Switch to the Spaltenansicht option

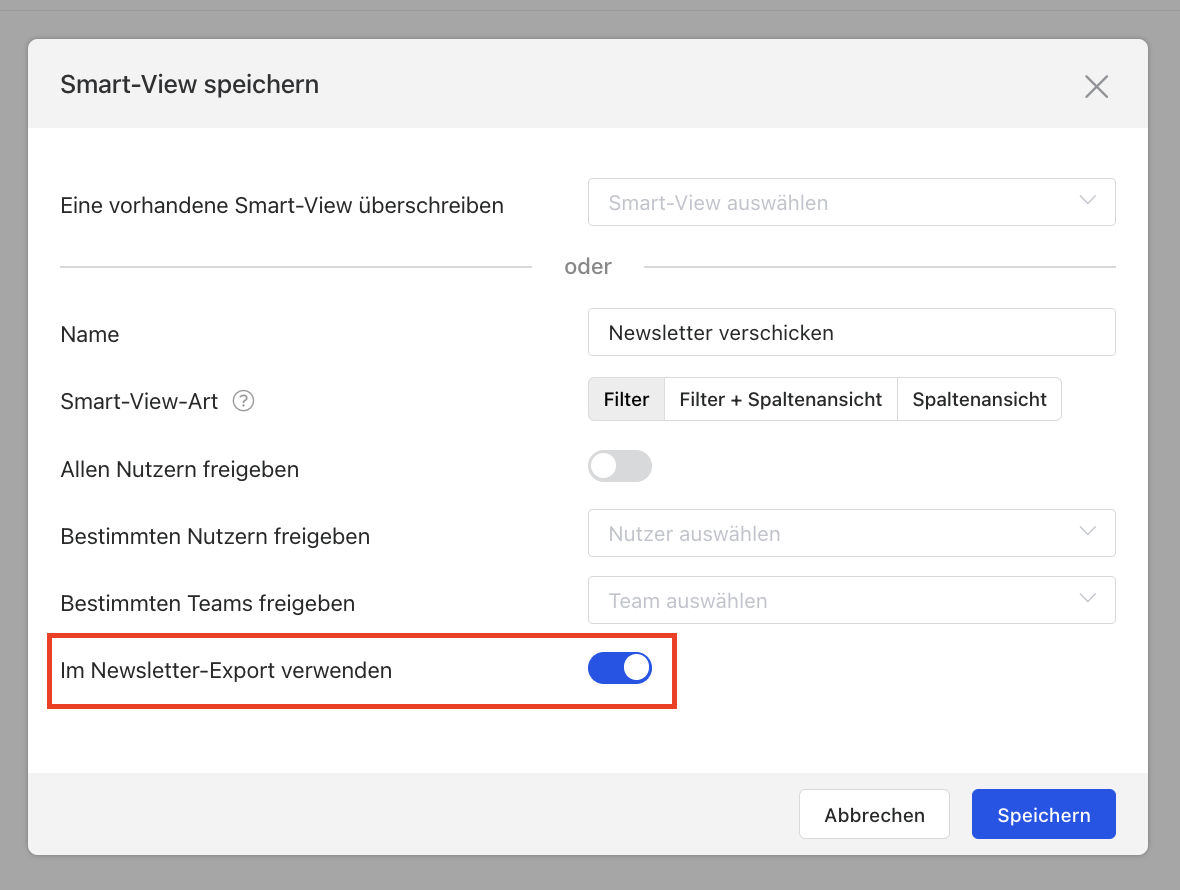(x=979, y=400)
